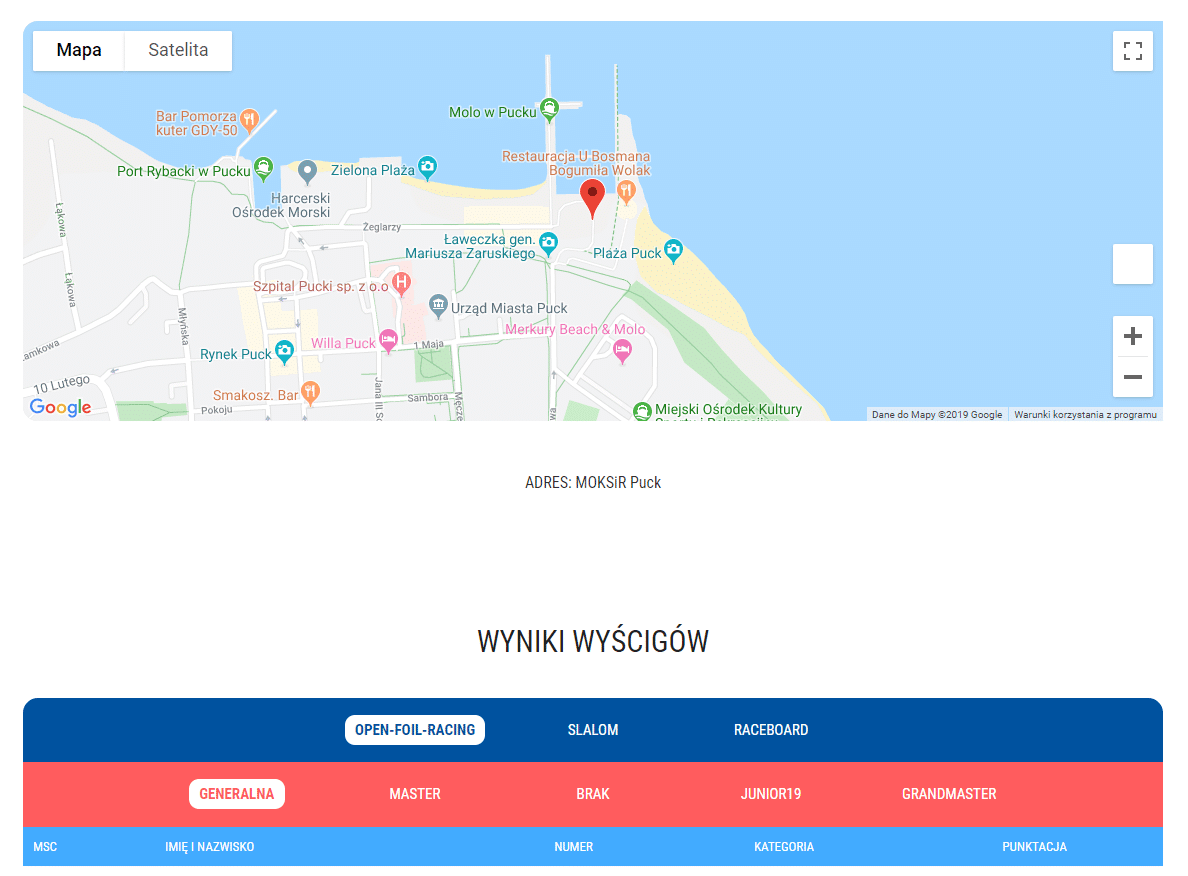Viewport: 1188px width, 876px height.
Task: Click the 1 Maja street label
Action: point(429,345)
